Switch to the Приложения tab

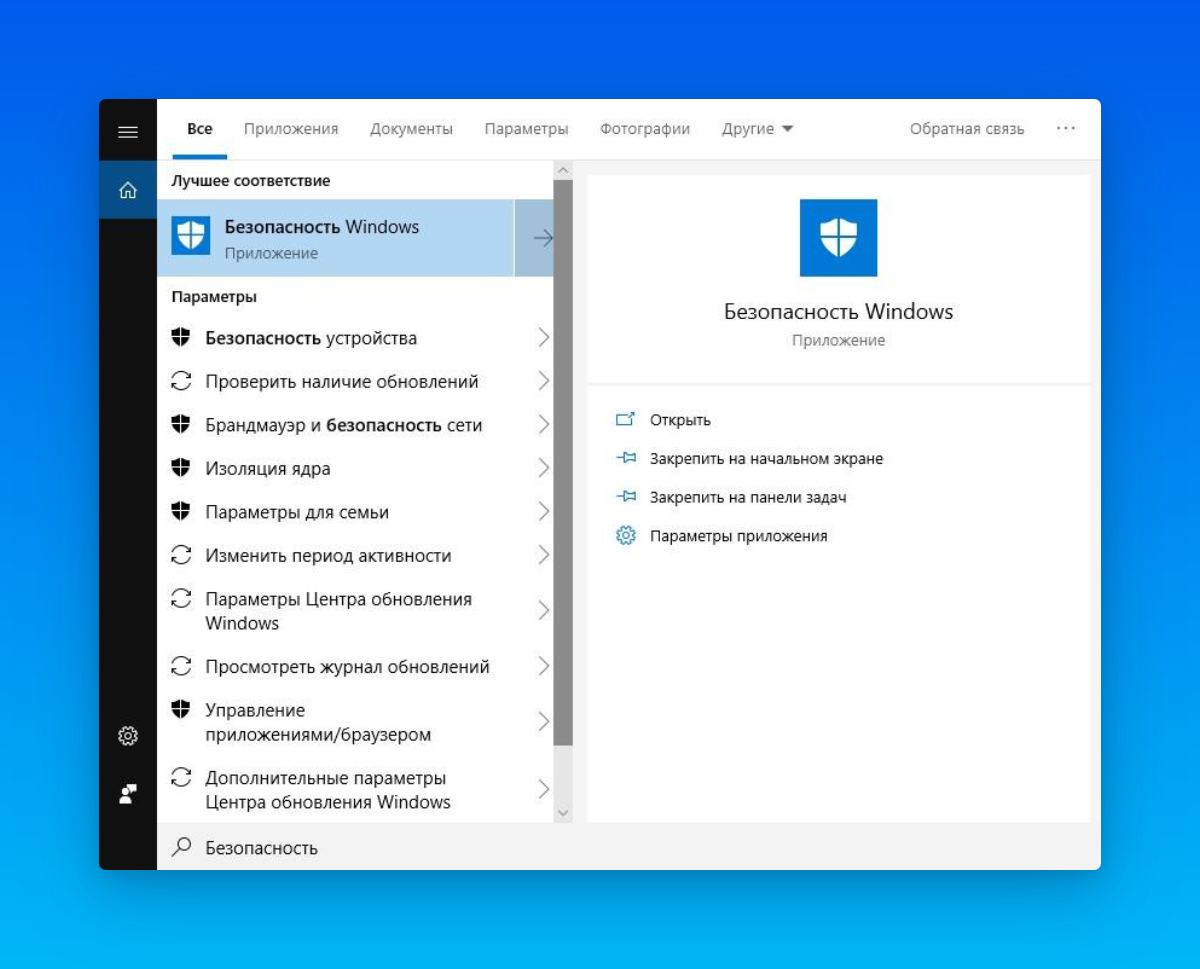[291, 129]
